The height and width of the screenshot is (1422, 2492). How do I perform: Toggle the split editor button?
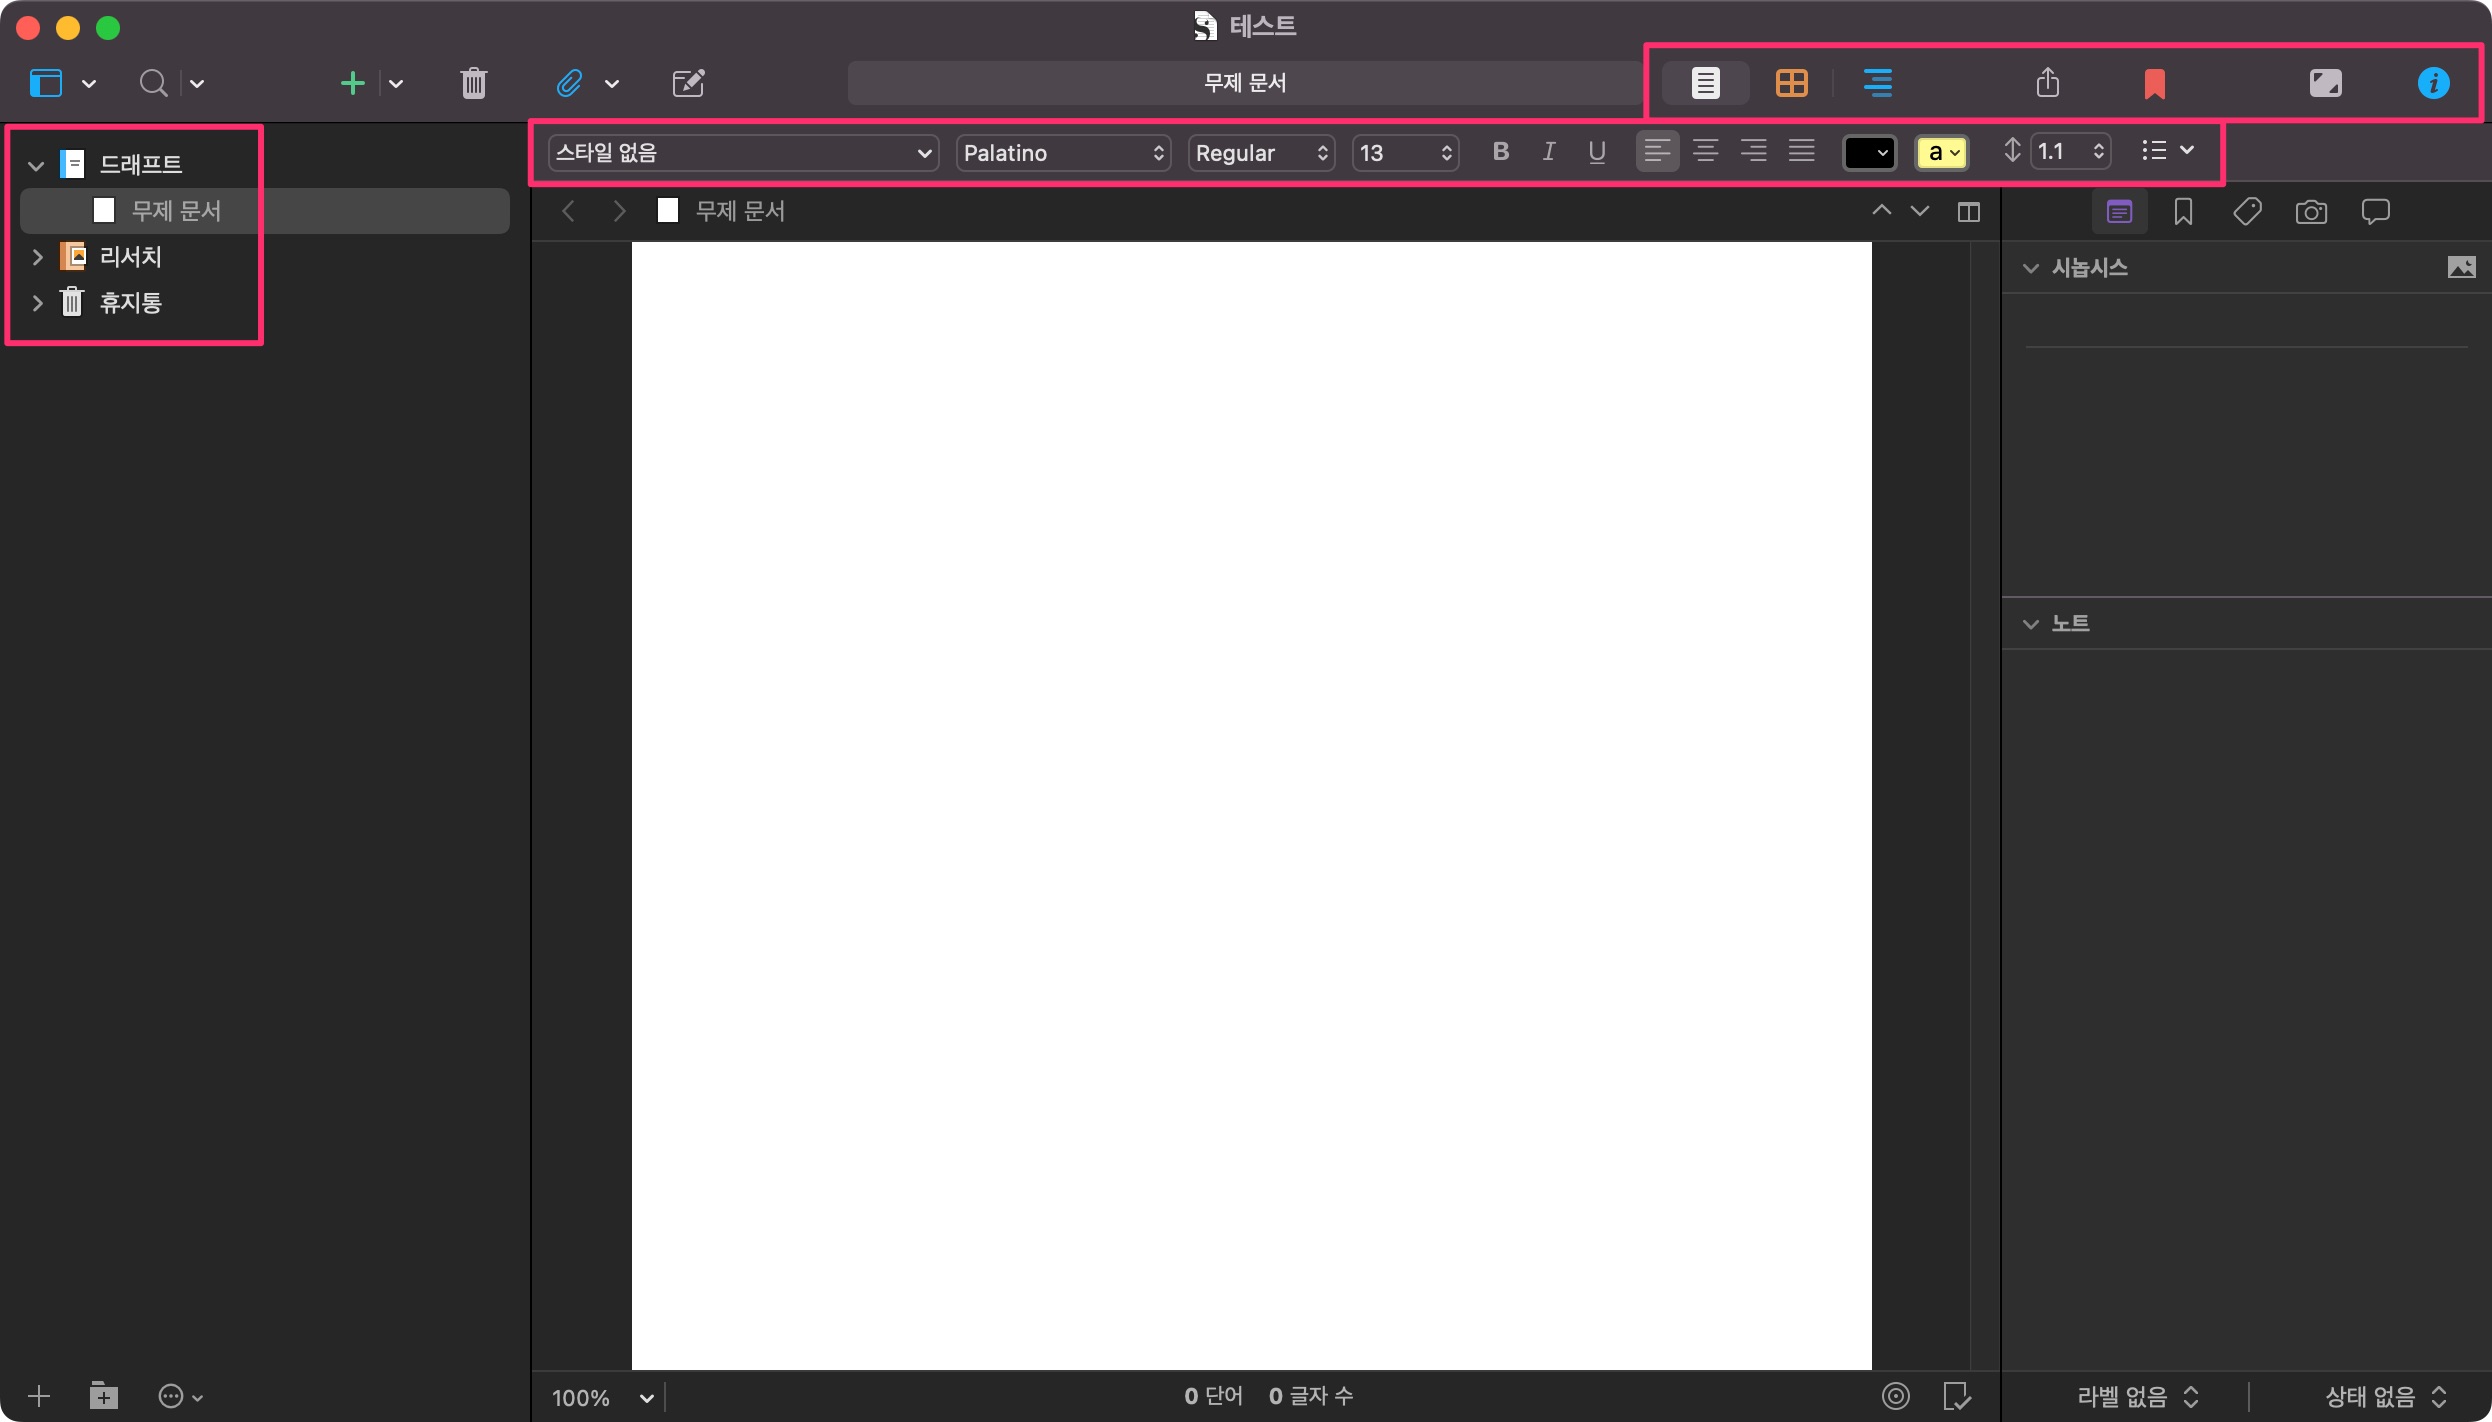[x=1968, y=212]
